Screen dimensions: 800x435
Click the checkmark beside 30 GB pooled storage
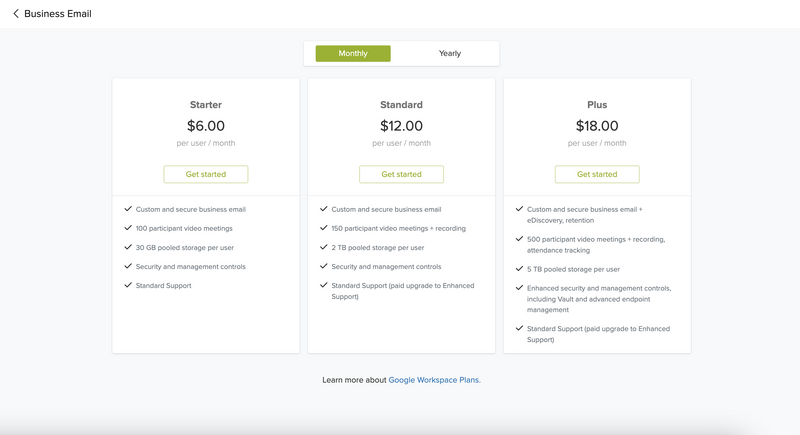pos(128,247)
